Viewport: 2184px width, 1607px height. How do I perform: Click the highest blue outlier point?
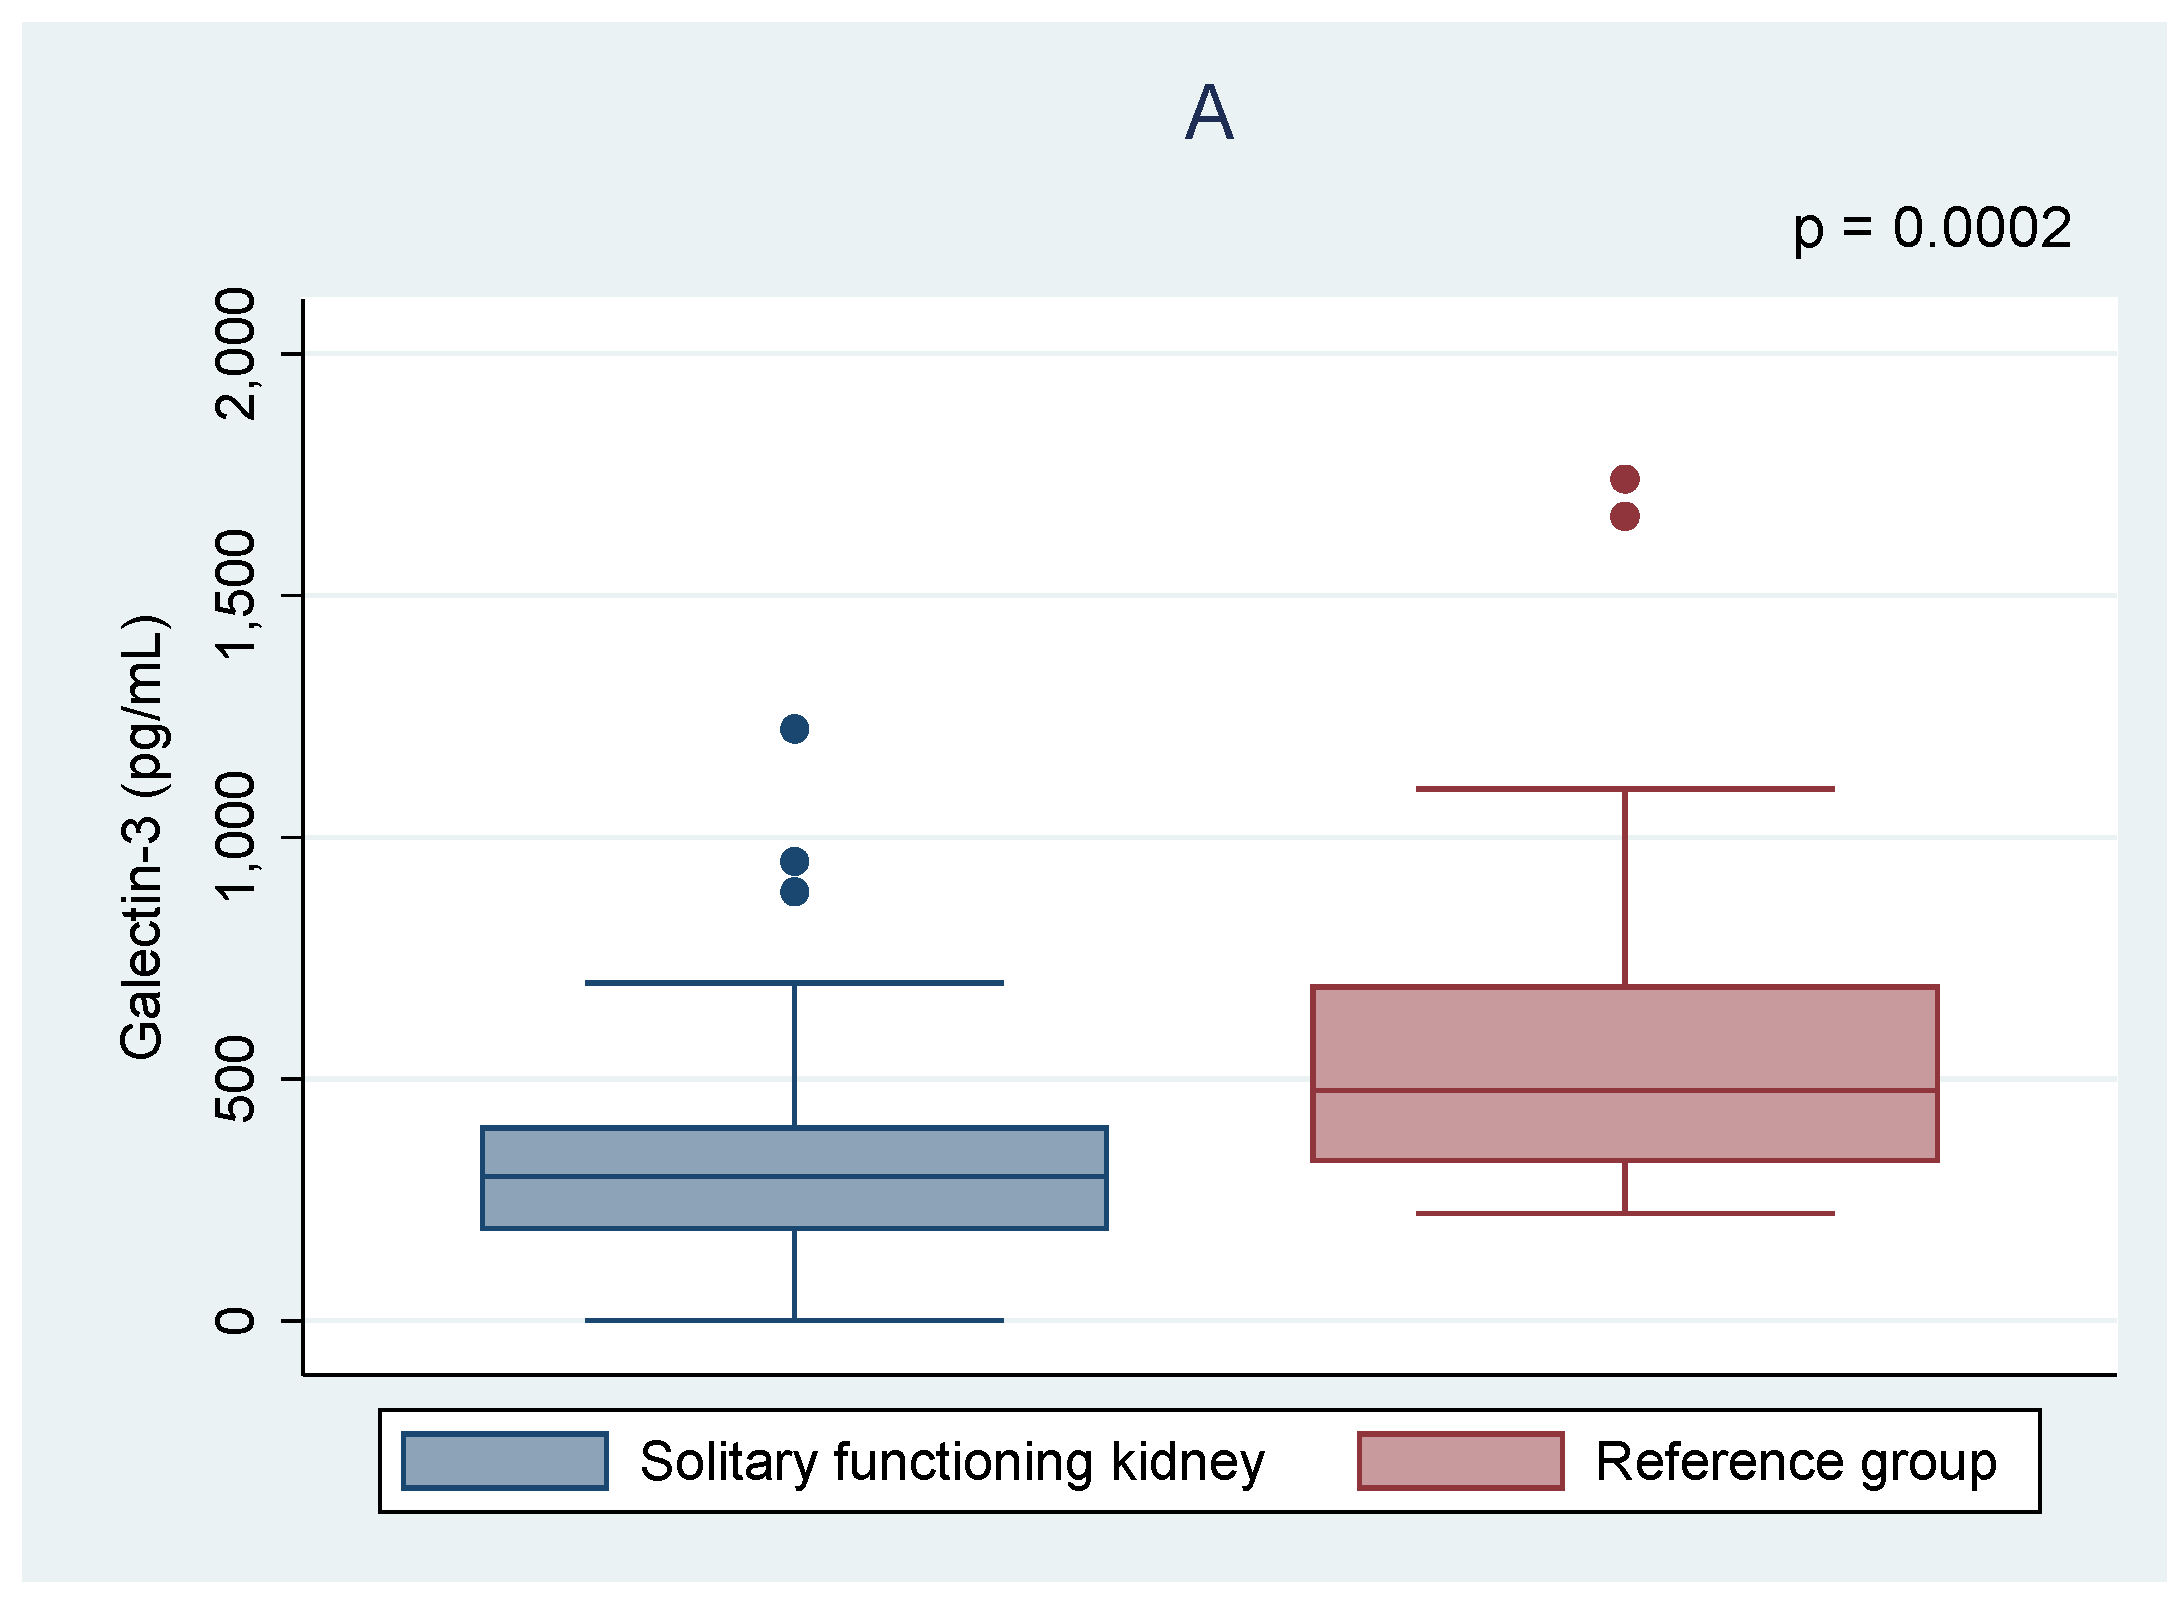(794, 729)
